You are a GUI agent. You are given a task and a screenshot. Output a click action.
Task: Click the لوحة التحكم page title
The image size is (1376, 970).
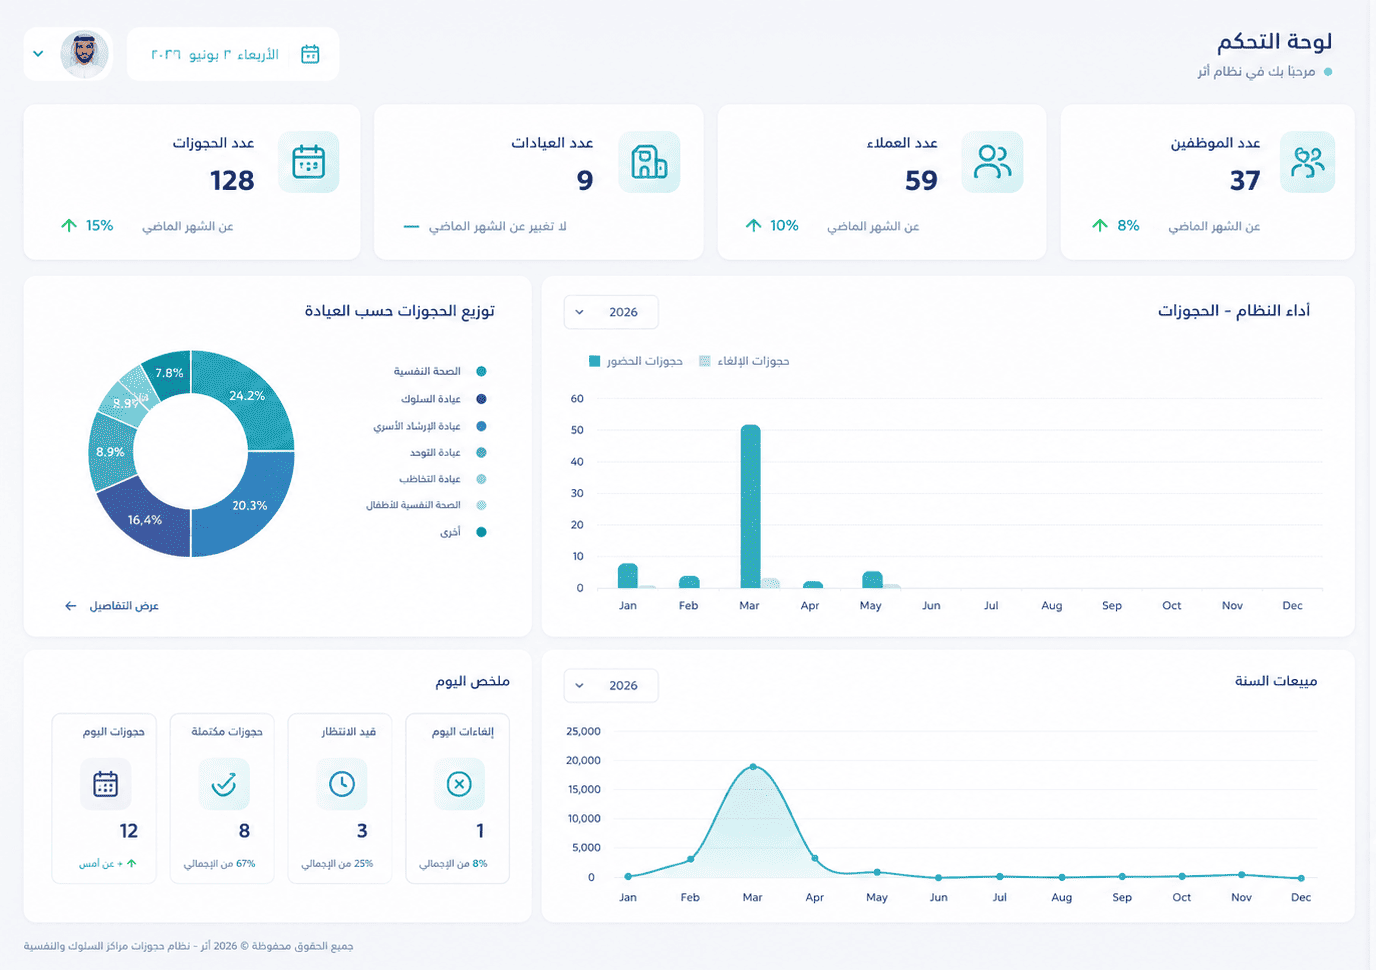point(1274,42)
